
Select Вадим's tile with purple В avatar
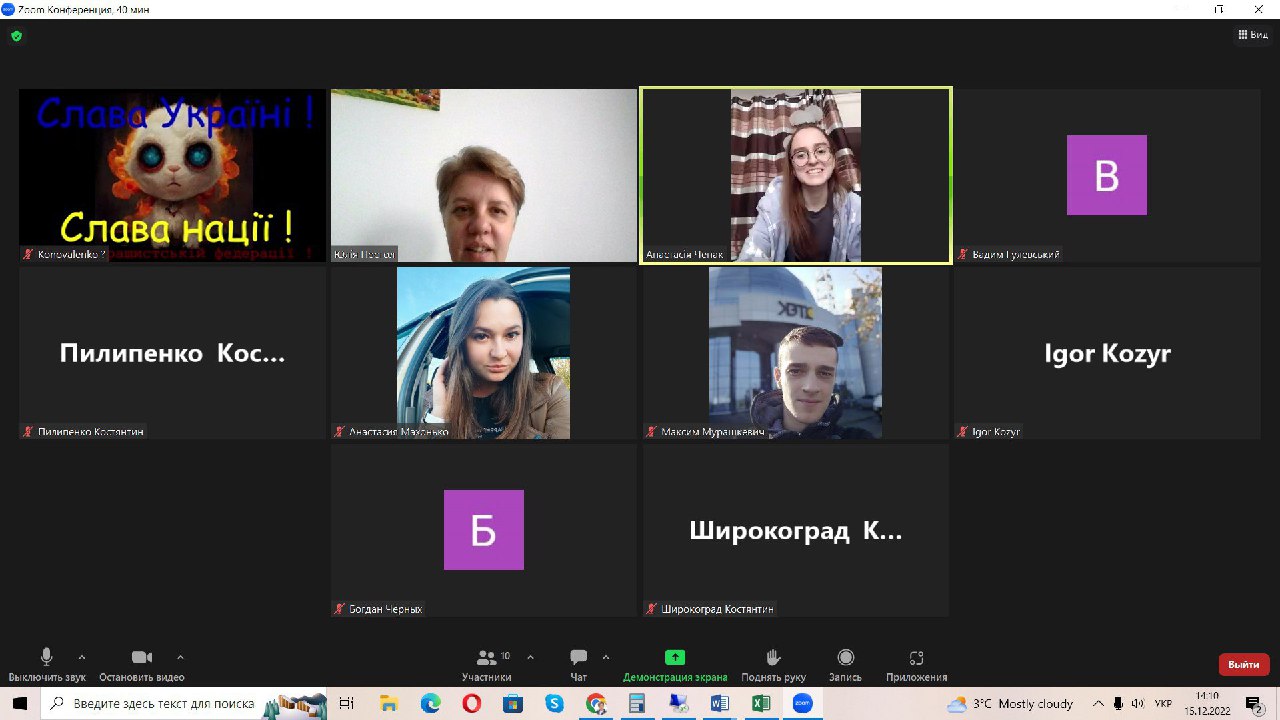point(1107,175)
